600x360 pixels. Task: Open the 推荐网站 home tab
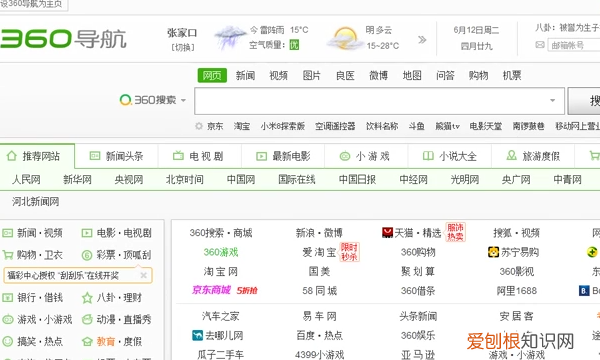(37, 156)
